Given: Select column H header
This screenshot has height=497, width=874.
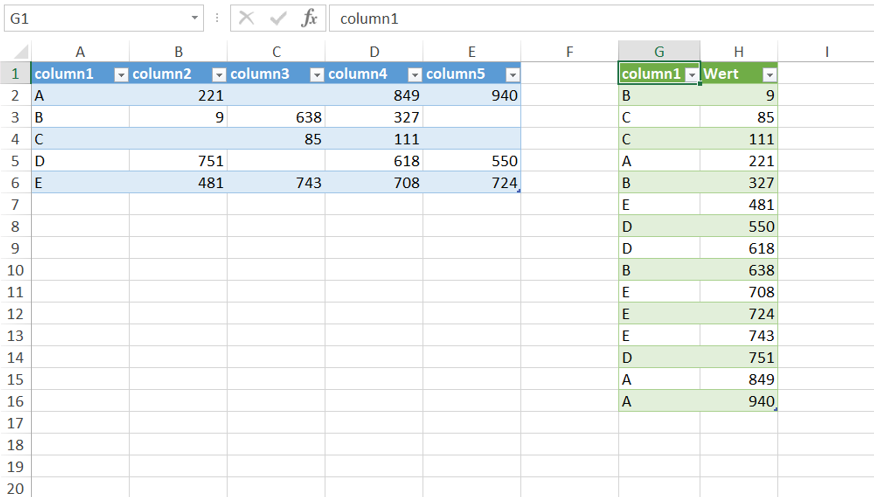Looking at the screenshot, I should pos(739,52).
